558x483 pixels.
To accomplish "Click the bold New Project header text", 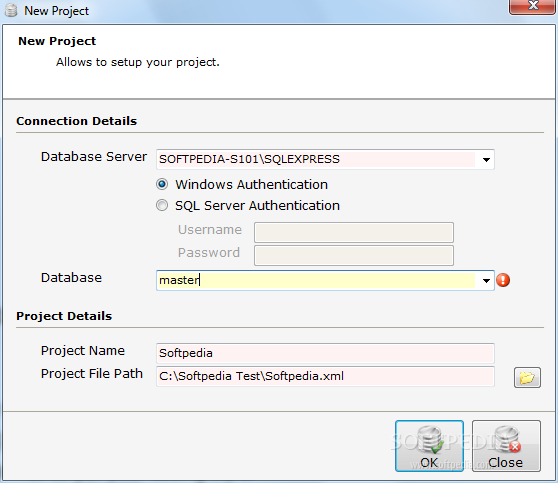I will coord(57,41).
